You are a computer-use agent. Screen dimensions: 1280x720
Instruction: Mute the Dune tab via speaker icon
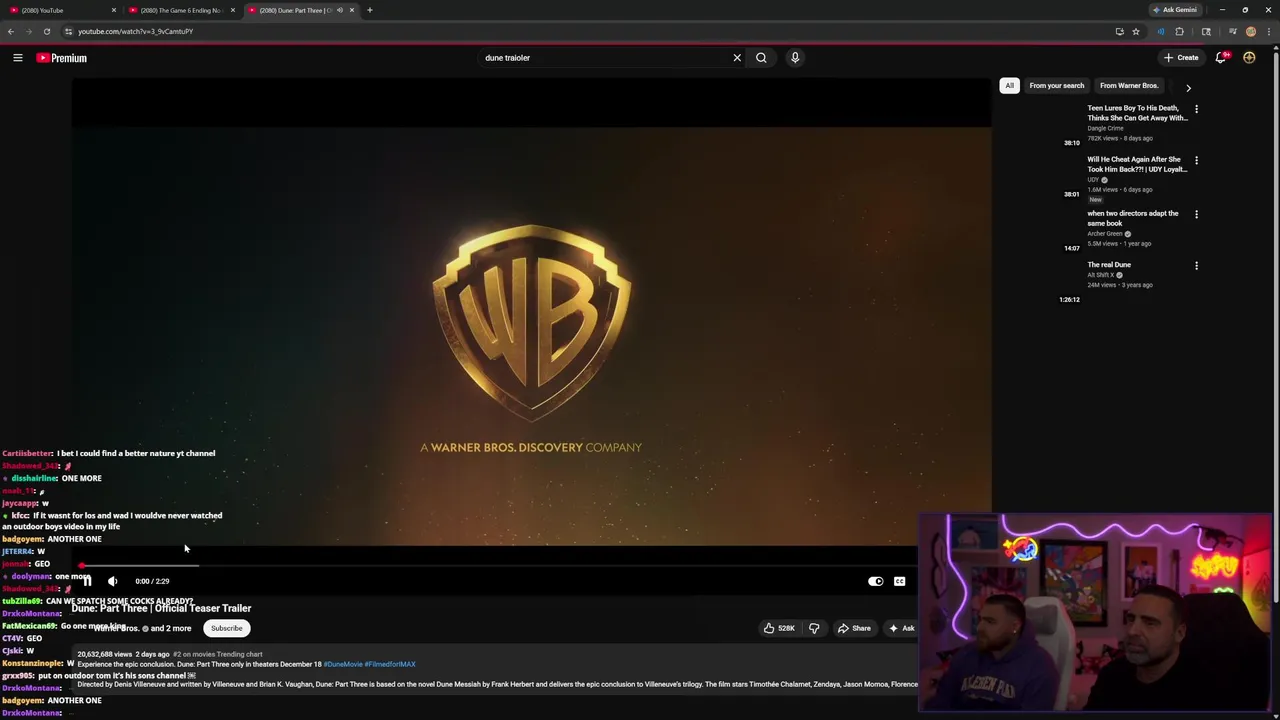point(340,10)
